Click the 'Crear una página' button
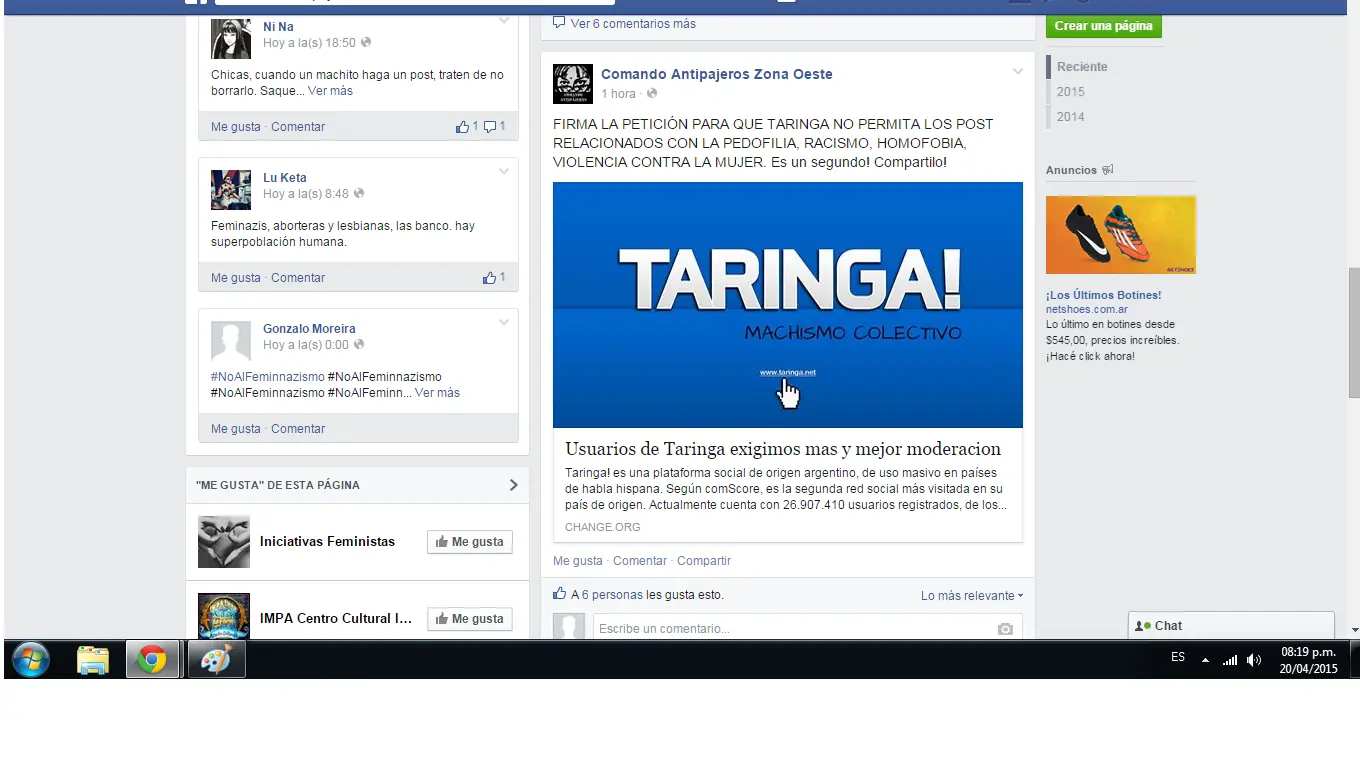 coord(1104,26)
